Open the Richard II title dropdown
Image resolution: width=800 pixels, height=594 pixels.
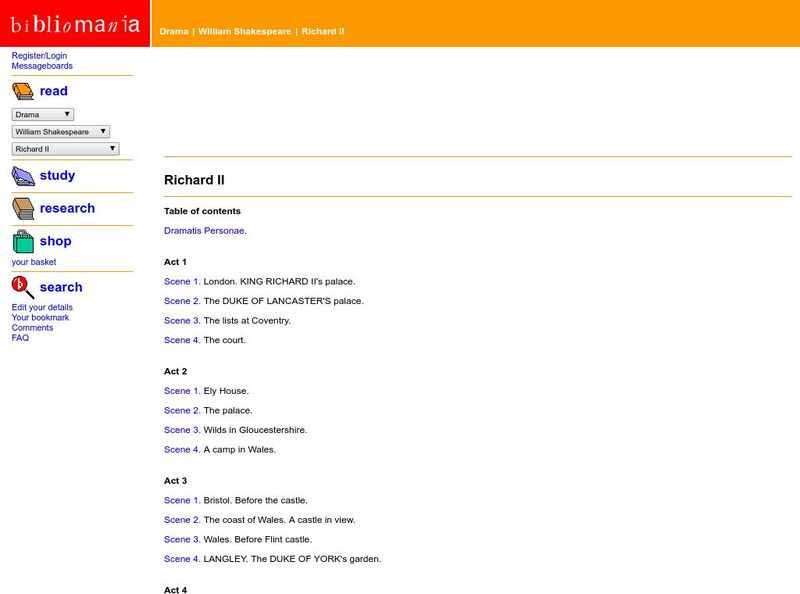coord(64,148)
